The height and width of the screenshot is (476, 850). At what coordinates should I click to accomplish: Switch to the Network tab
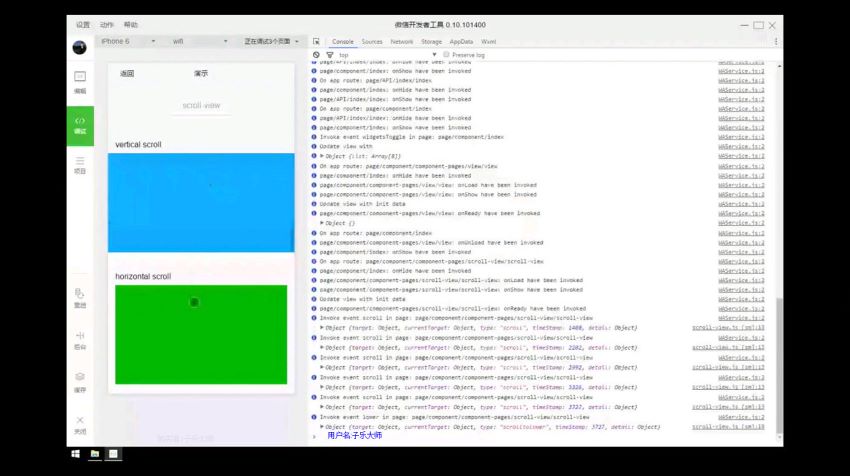pyautogui.click(x=402, y=42)
